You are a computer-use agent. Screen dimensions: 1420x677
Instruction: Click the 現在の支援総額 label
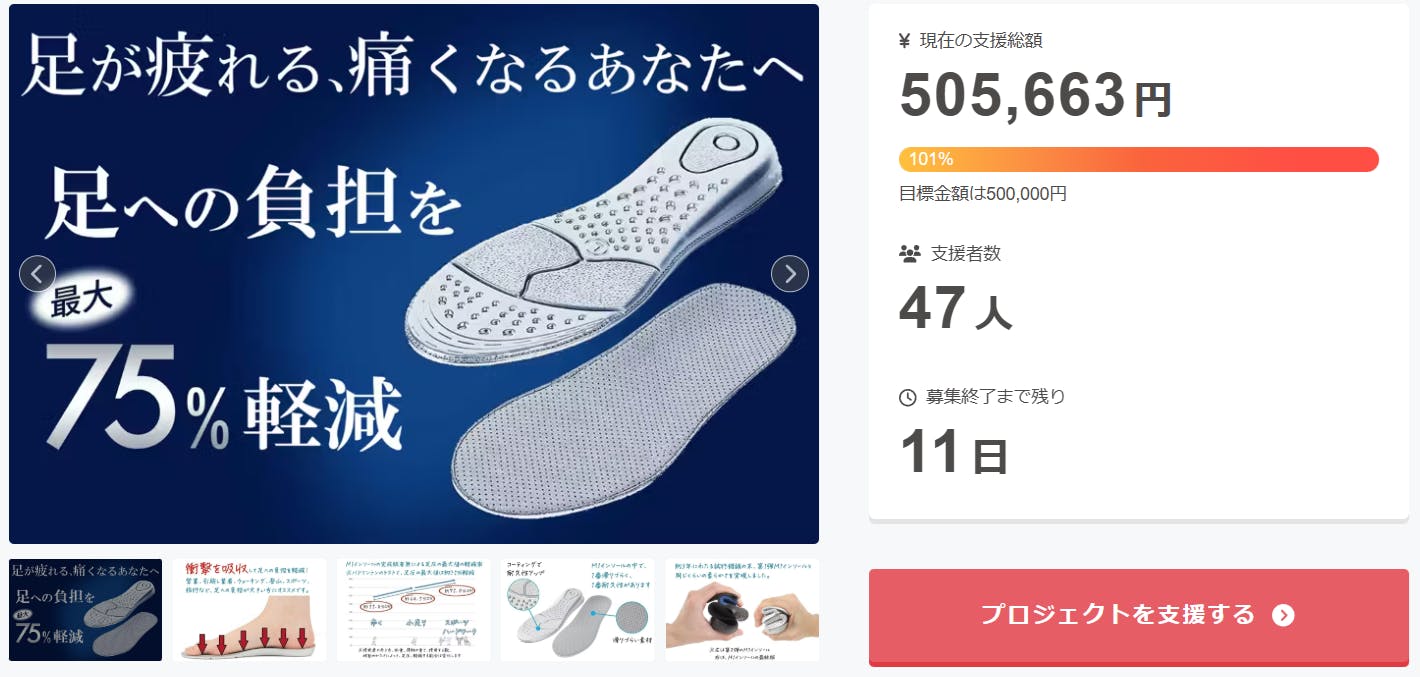click(x=981, y=41)
